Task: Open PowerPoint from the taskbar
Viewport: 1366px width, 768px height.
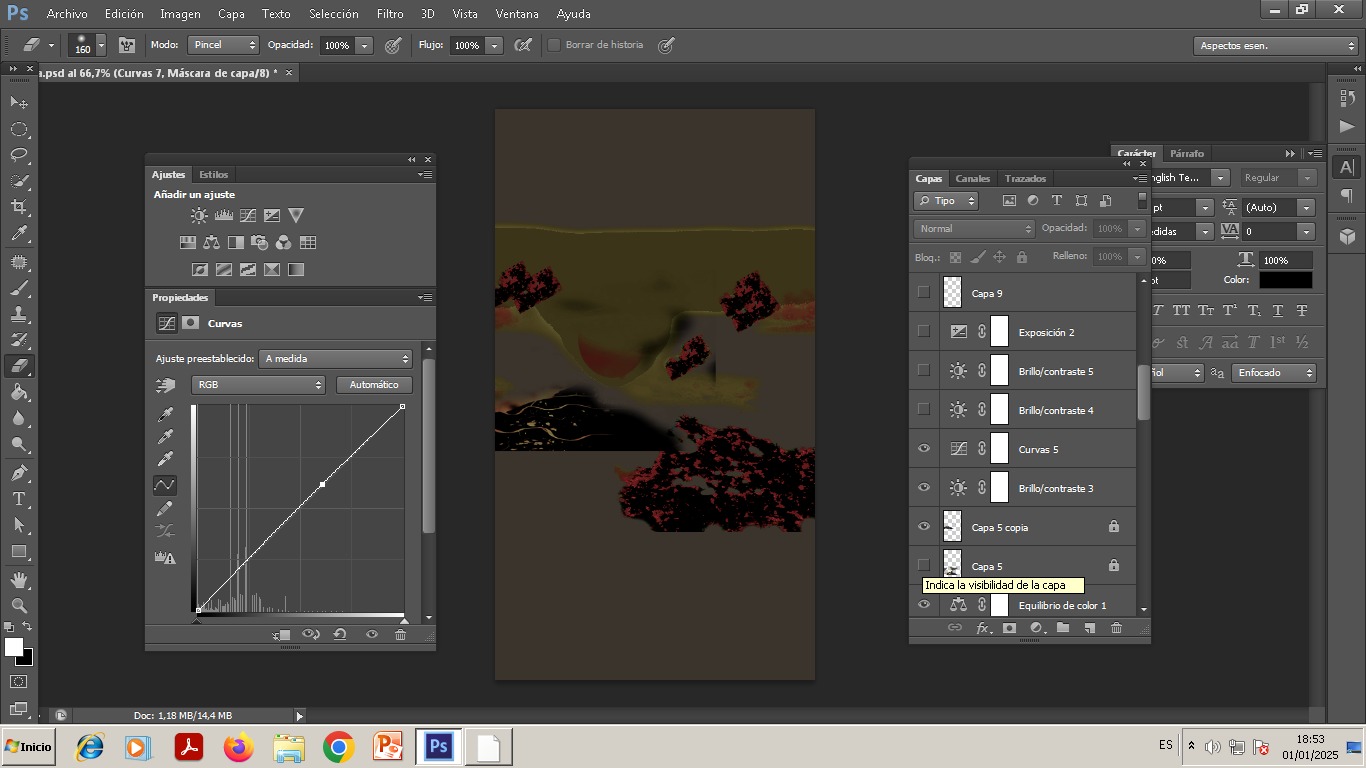Action: tap(388, 747)
